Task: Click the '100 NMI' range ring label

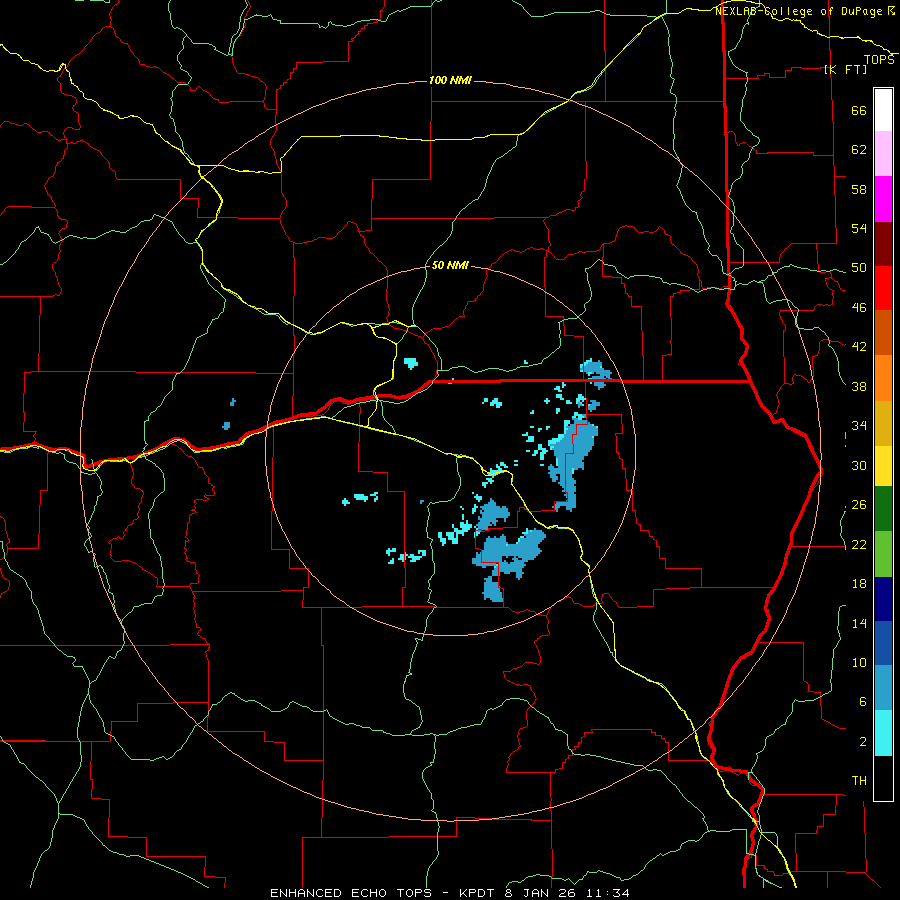Action: [x=450, y=80]
